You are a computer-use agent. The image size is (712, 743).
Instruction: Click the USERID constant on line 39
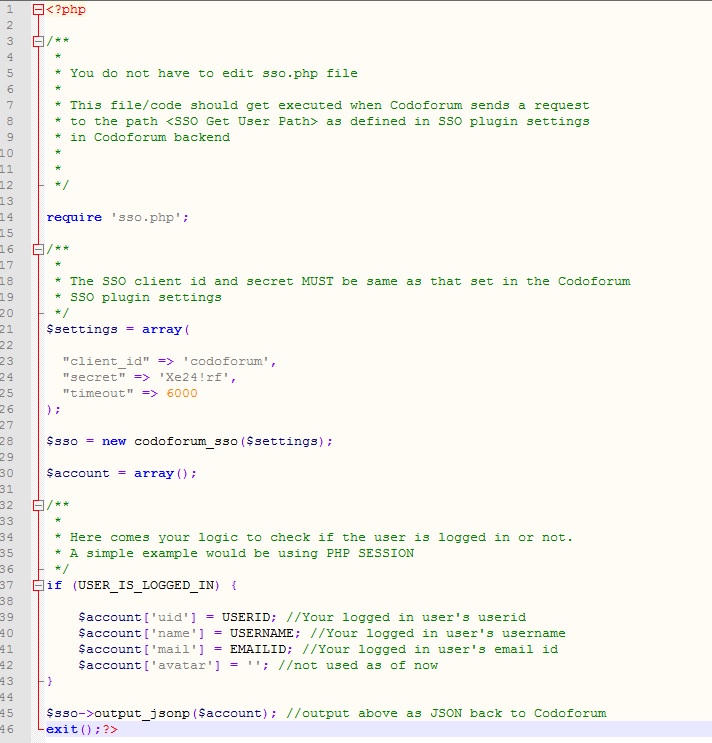pos(245,617)
